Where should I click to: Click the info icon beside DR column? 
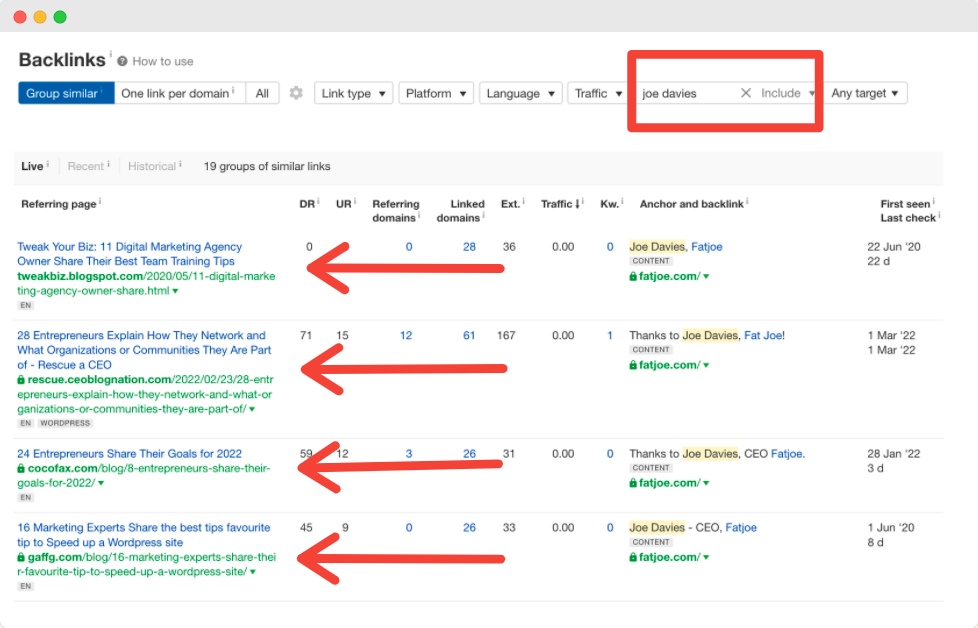(319, 203)
